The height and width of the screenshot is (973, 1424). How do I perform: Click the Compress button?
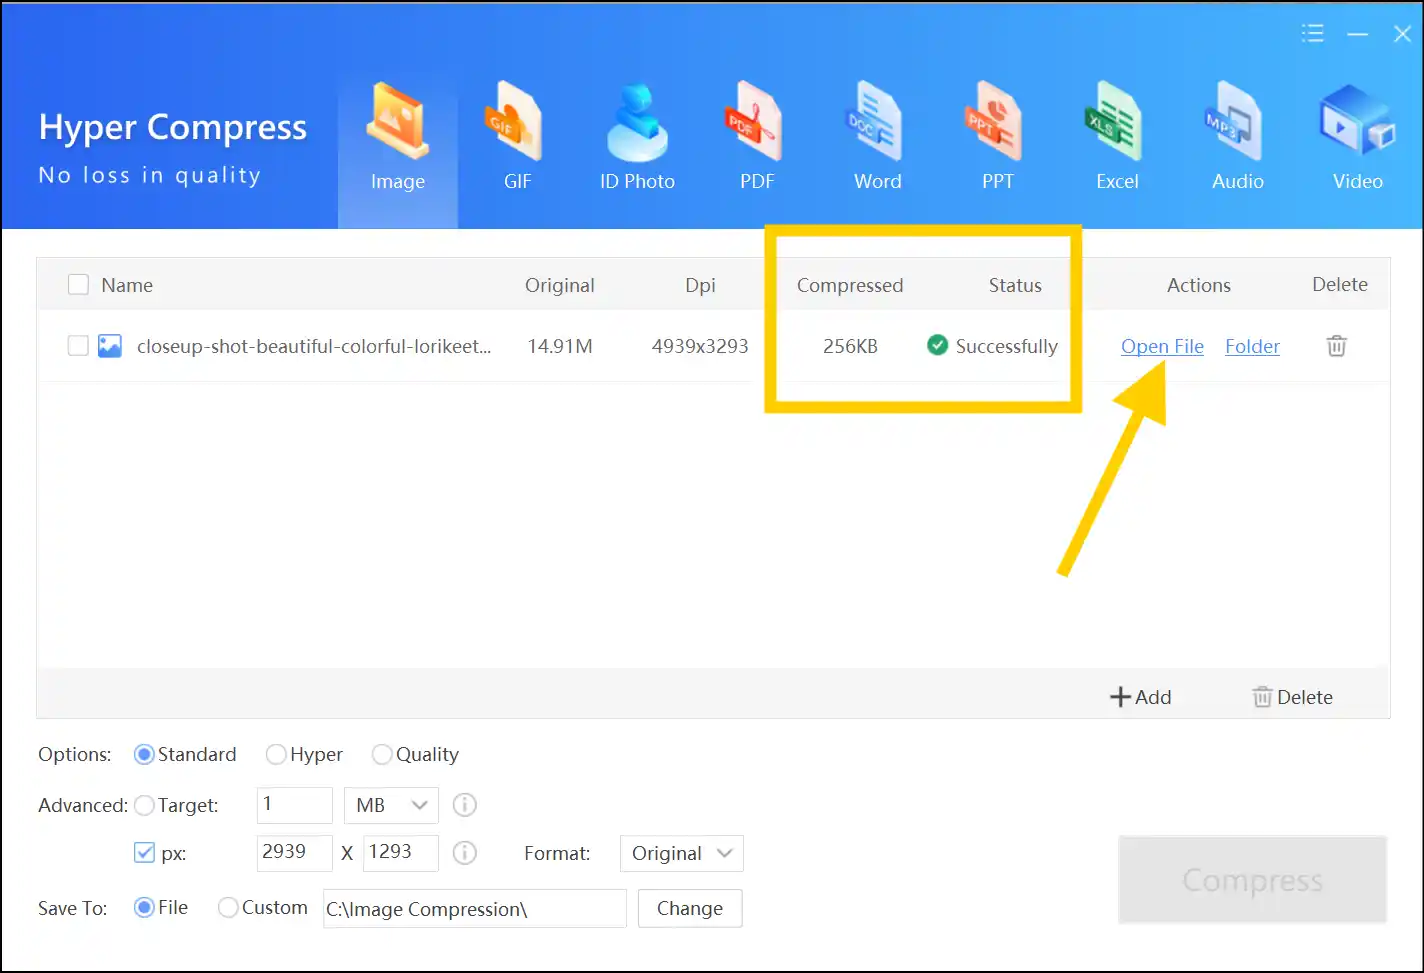pyautogui.click(x=1252, y=880)
